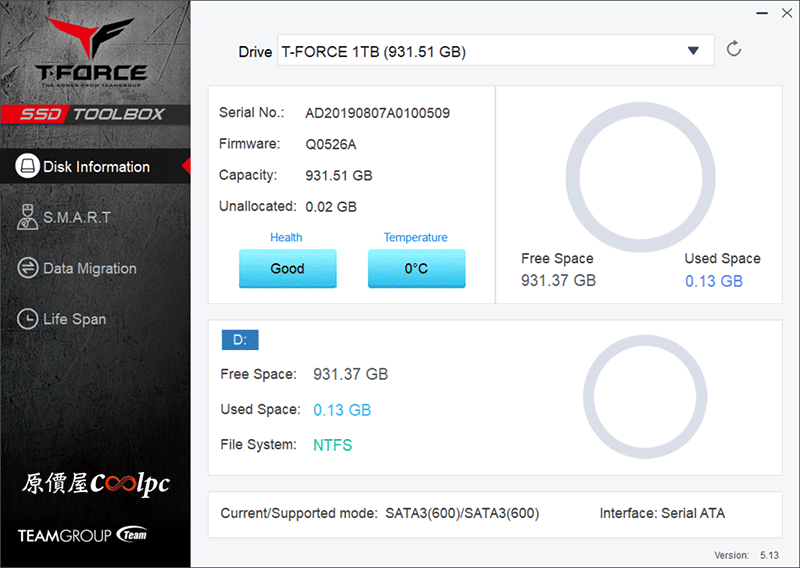Select the D: partition label
Image resolution: width=800 pixels, height=568 pixels.
tap(240, 340)
